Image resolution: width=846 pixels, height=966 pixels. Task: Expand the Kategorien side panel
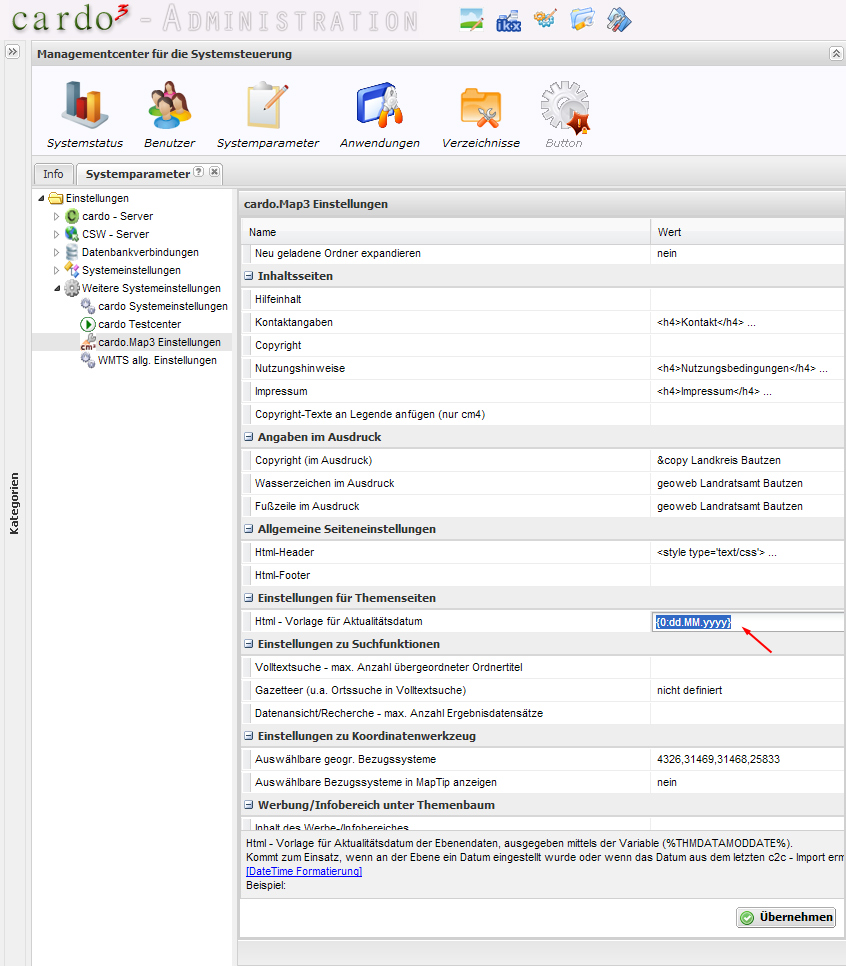tap(13, 52)
